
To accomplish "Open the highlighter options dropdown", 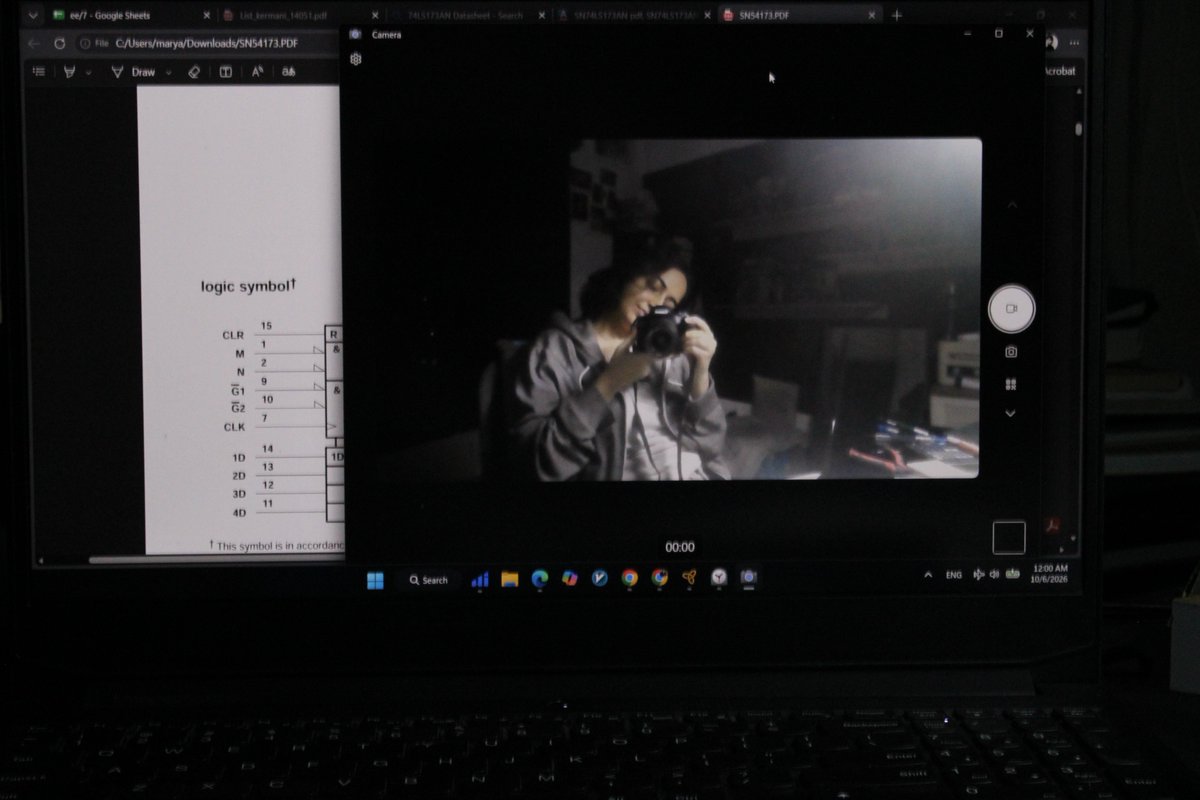I will click(x=88, y=73).
